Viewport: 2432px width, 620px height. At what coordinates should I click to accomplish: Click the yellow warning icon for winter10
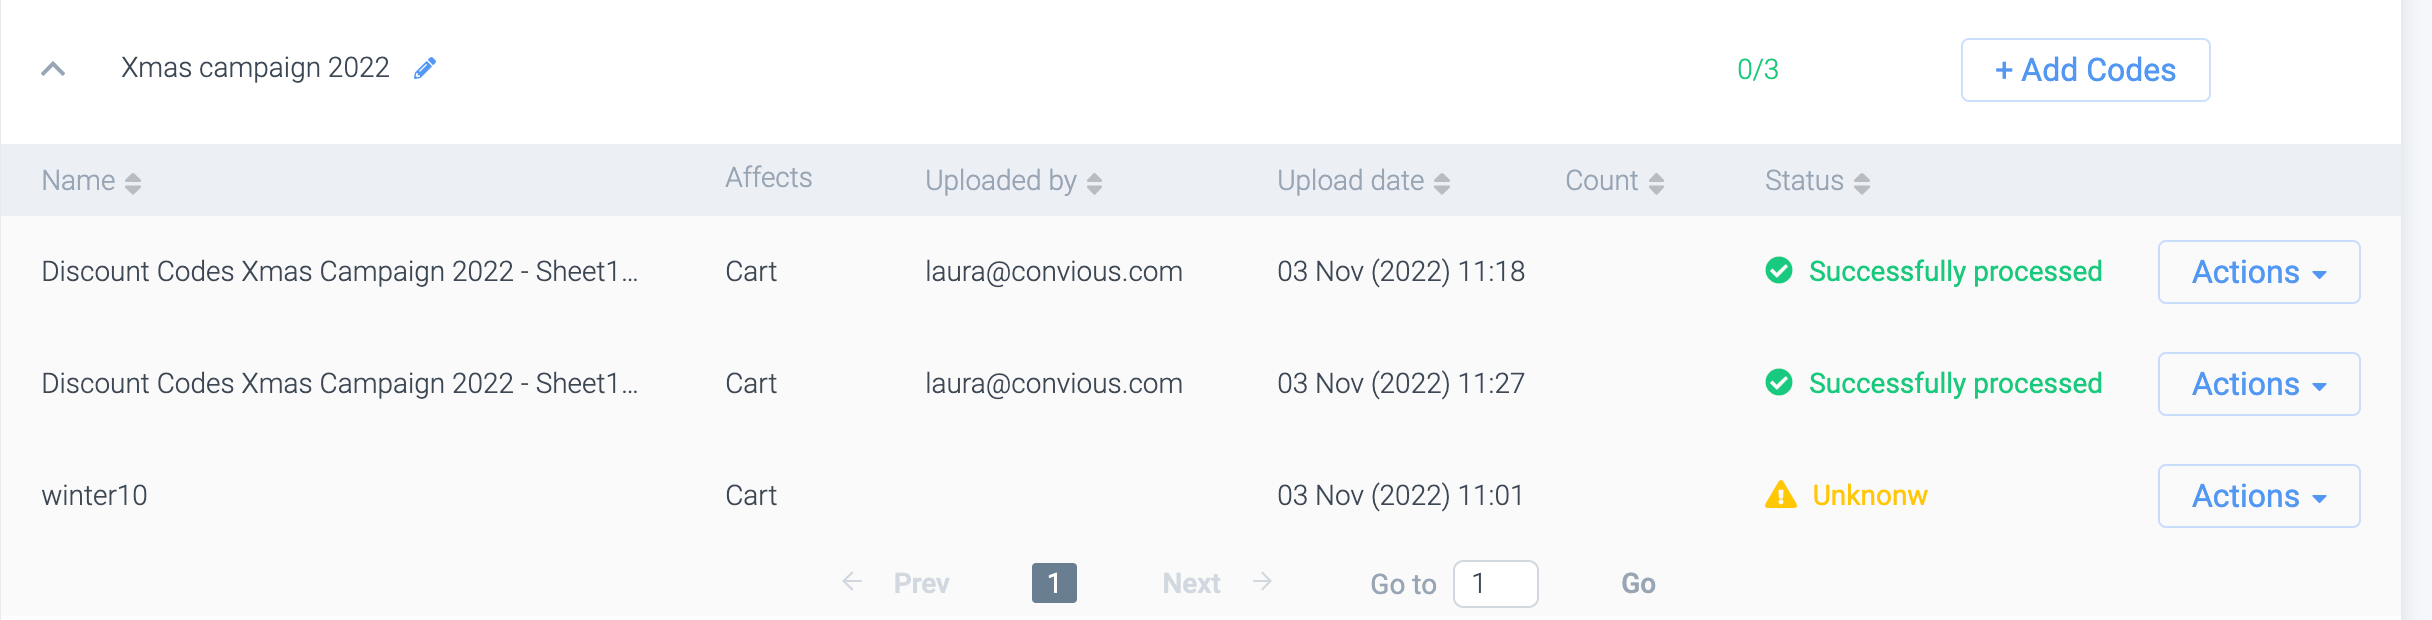[x=1780, y=495]
